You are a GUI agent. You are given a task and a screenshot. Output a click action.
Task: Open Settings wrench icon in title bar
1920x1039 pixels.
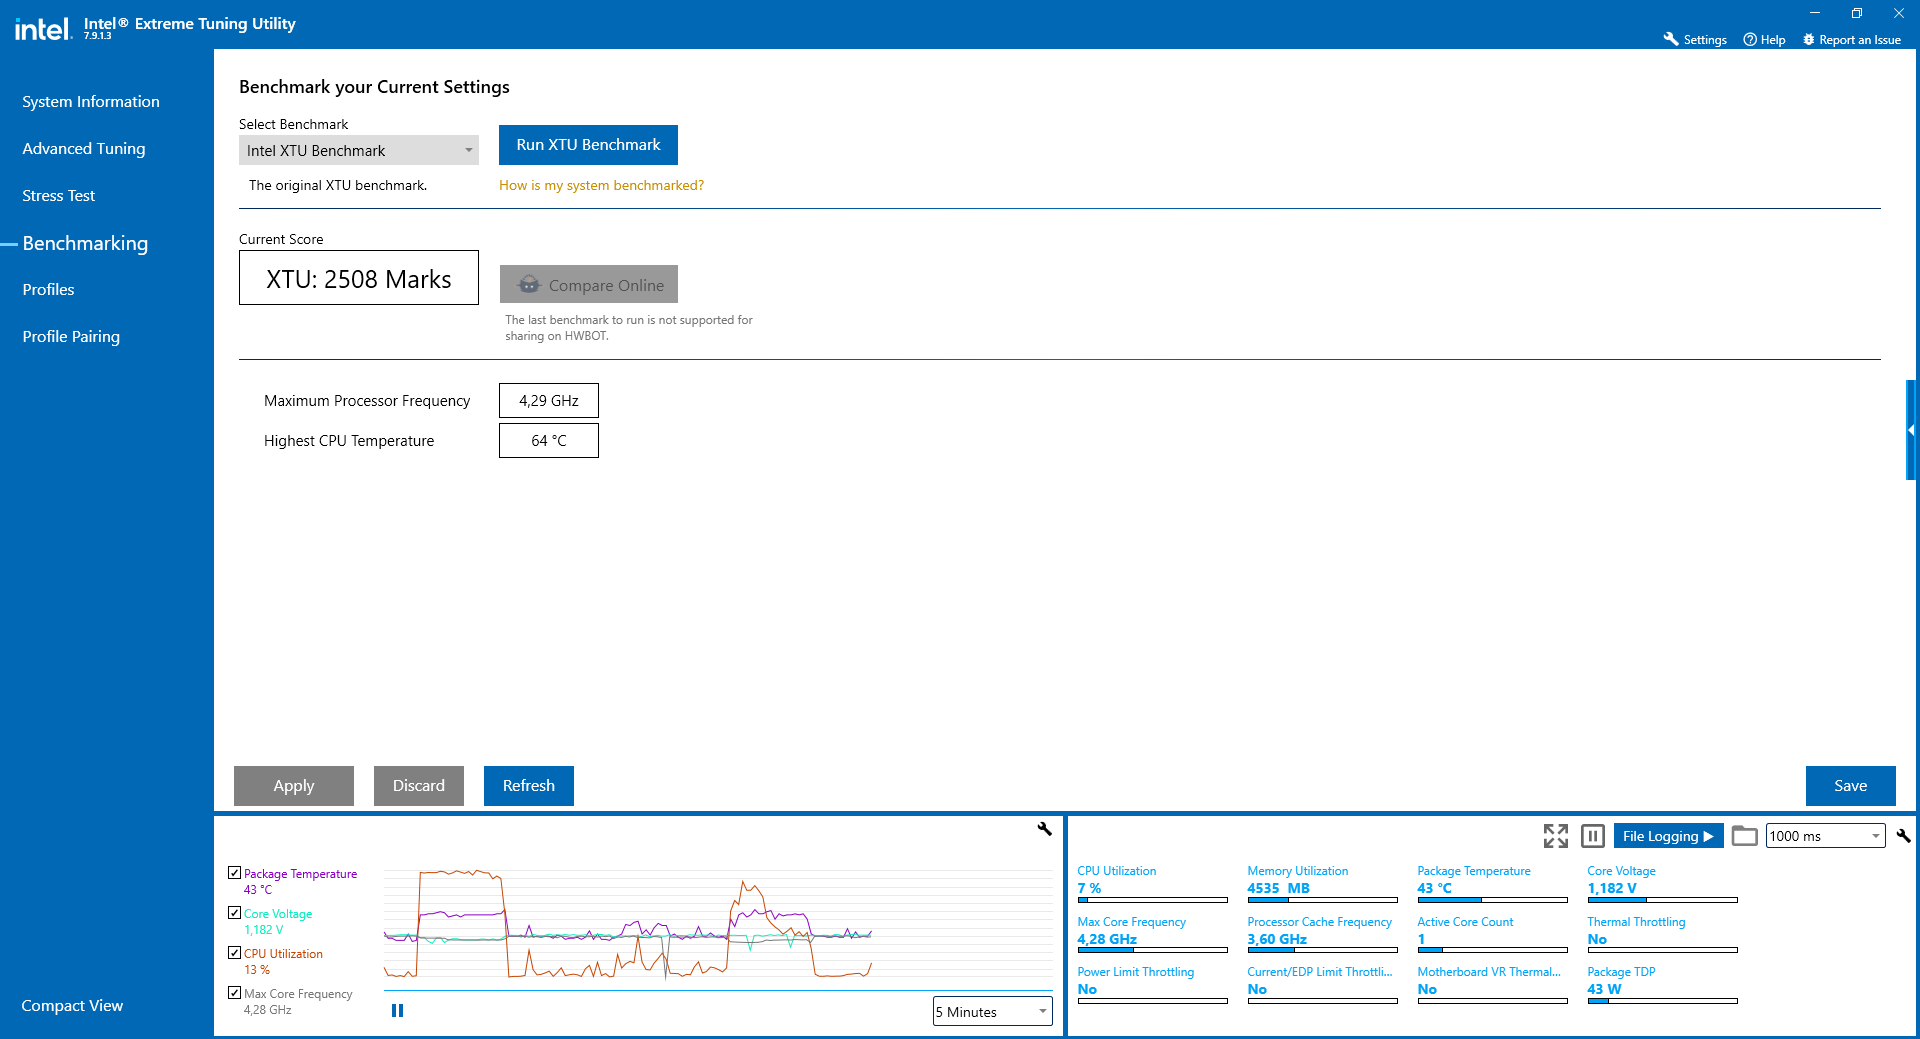pyautogui.click(x=1670, y=39)
